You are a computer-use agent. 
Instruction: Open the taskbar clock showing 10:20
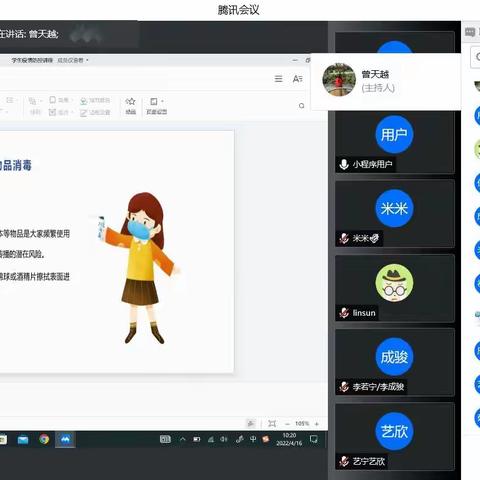pos(289,439)
